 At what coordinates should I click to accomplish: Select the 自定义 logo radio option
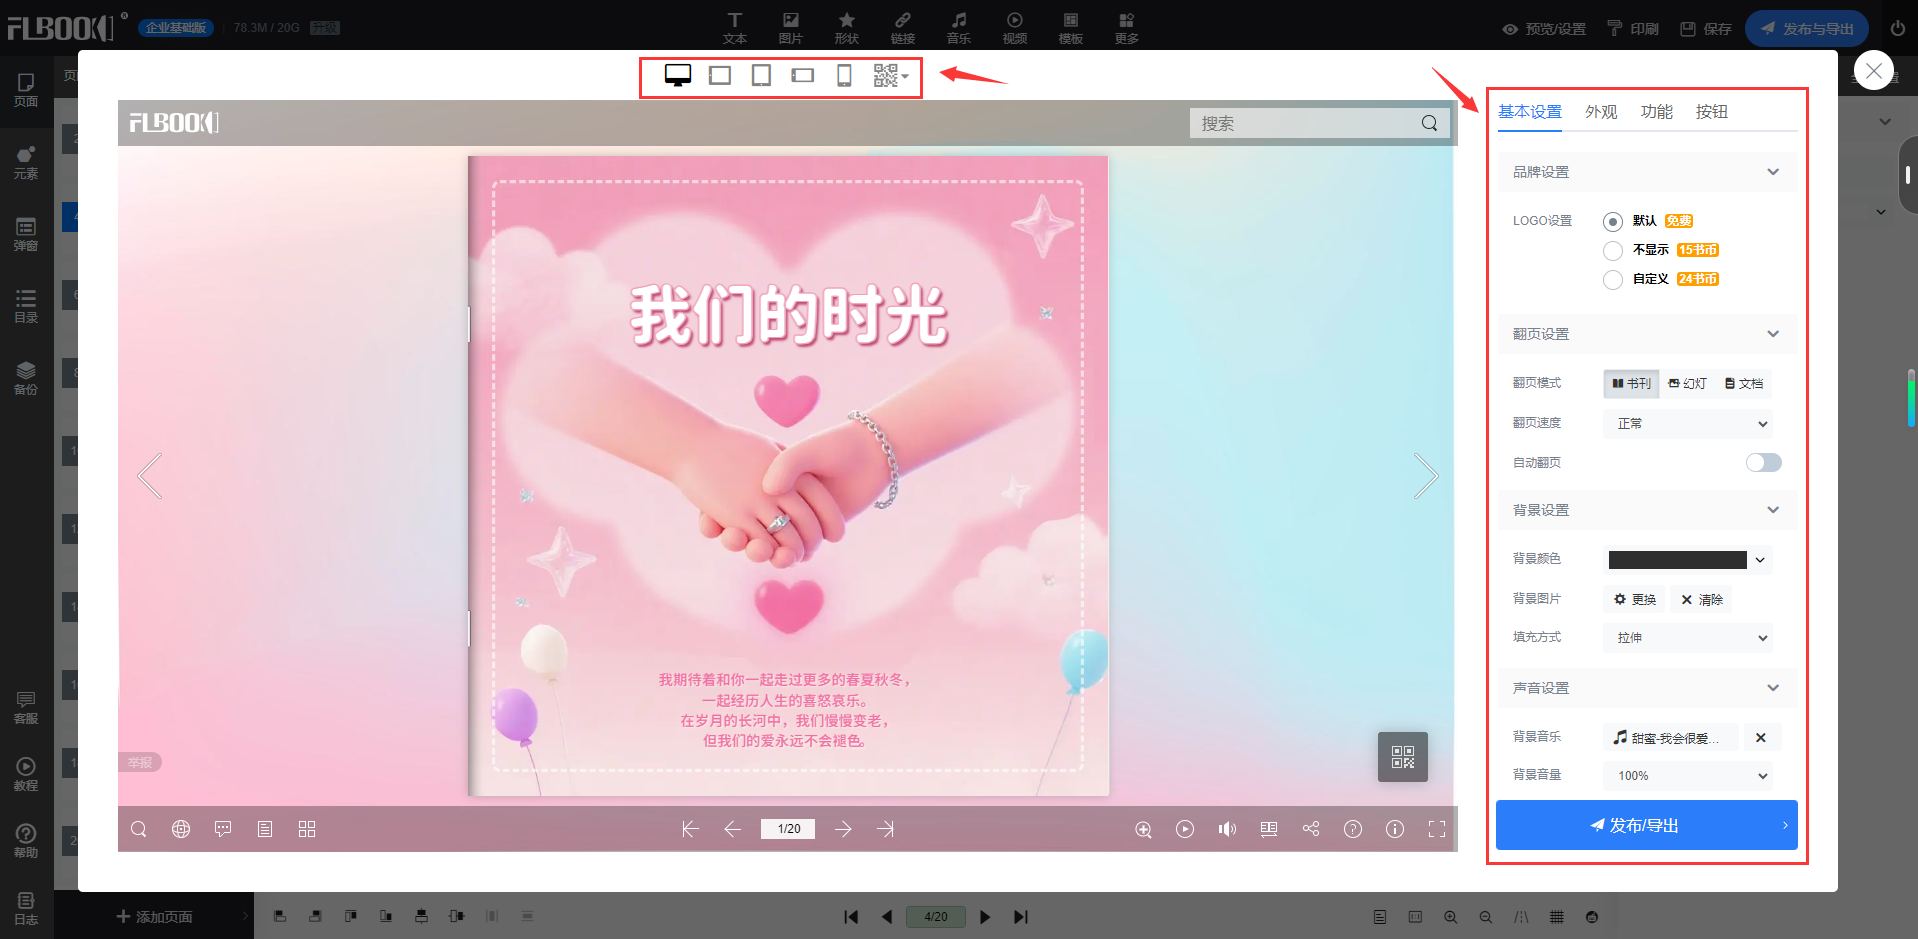1612,279
